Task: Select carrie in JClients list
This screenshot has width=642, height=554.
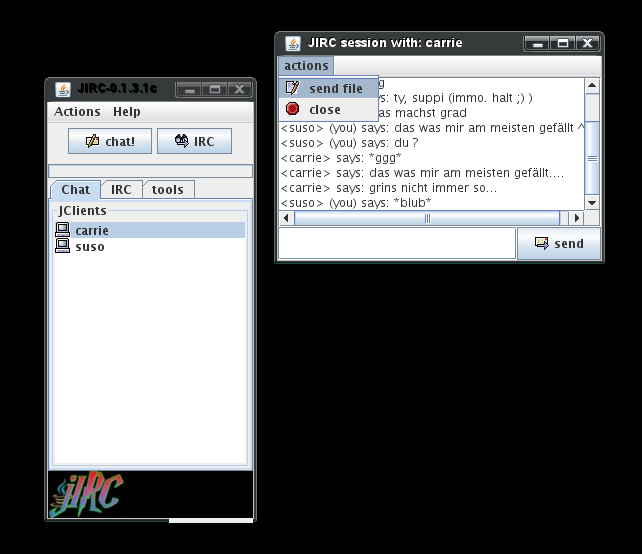Action: [x=149, y=230]
